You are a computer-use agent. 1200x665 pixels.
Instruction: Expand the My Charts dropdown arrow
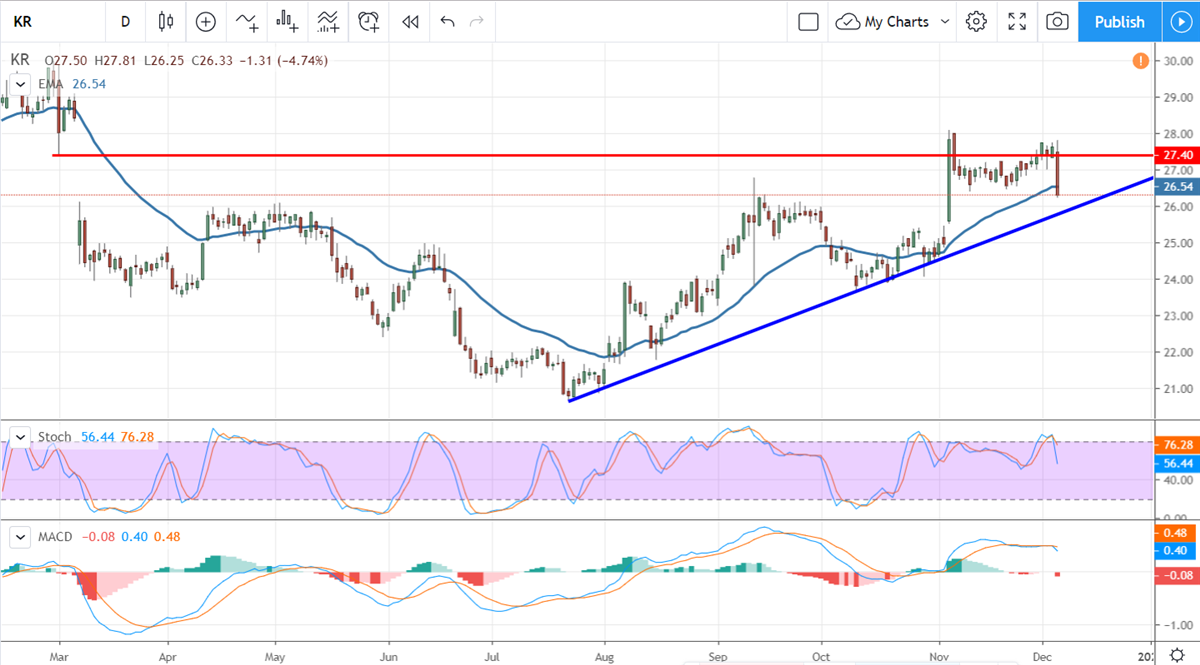945,21
